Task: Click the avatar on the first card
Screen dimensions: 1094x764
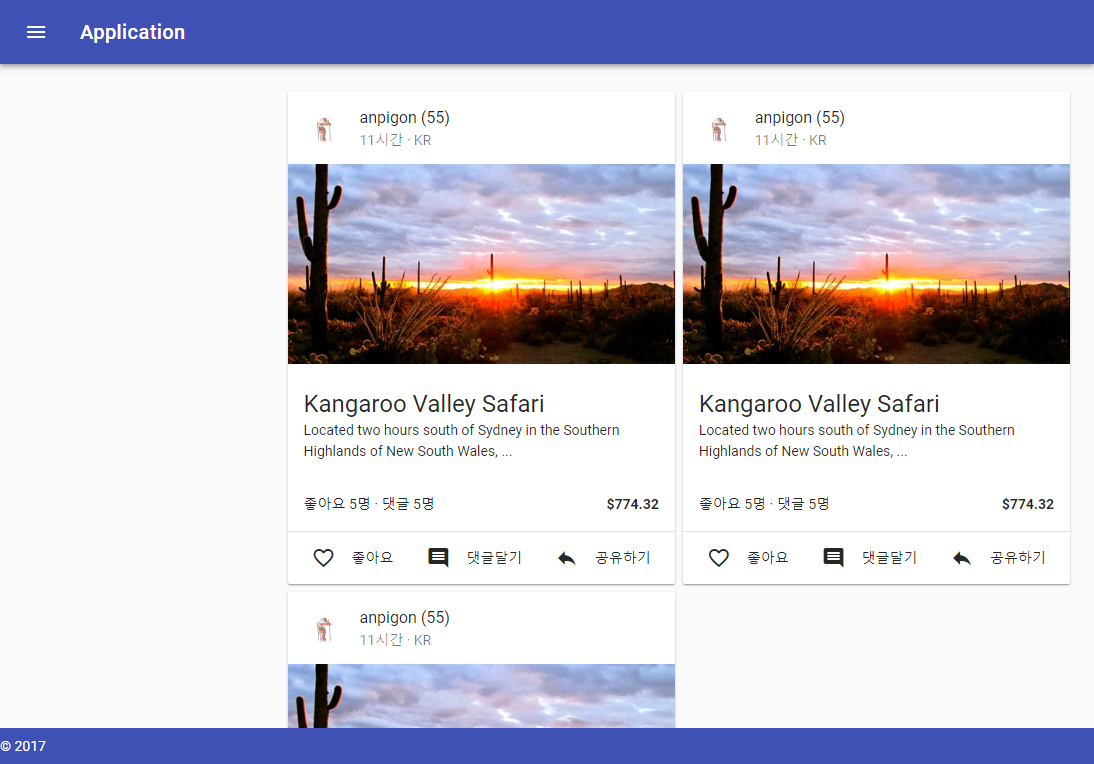Action: [324, 129]
